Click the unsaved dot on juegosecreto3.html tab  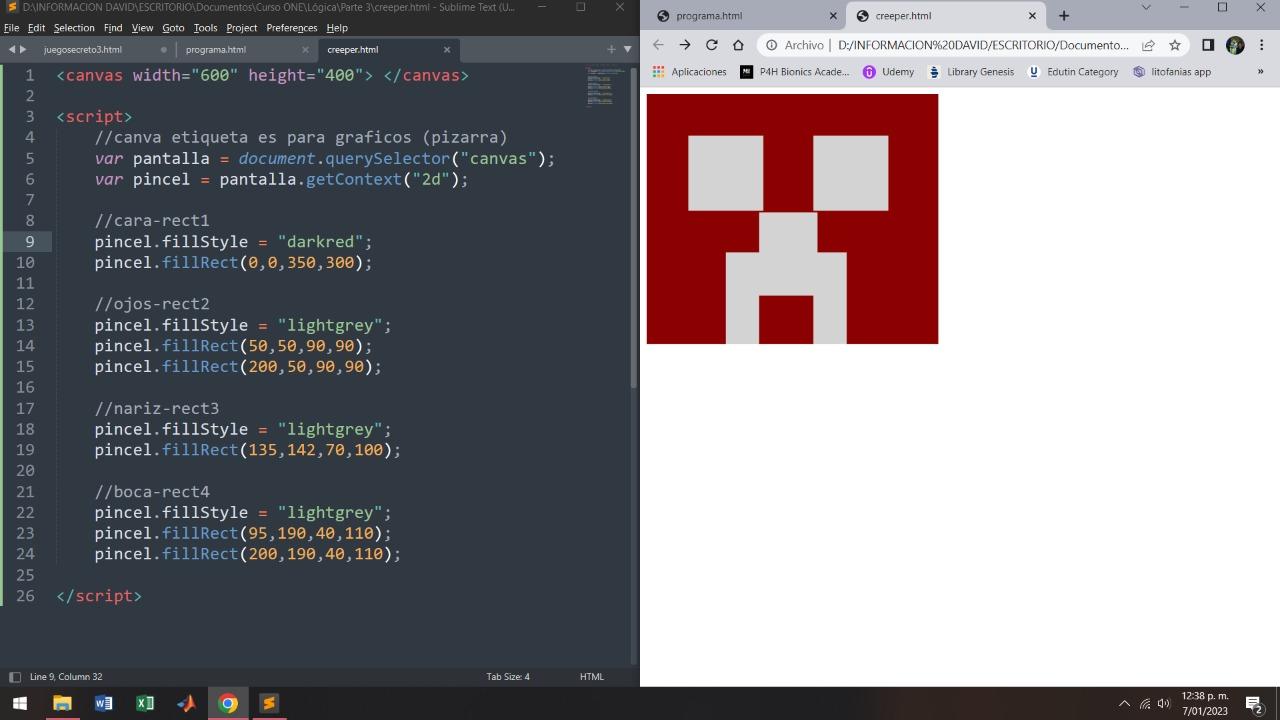pos(163,49)
